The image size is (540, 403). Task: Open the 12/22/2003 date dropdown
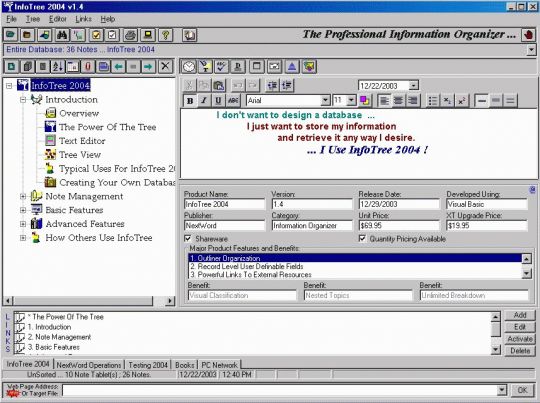click(414, 85)
